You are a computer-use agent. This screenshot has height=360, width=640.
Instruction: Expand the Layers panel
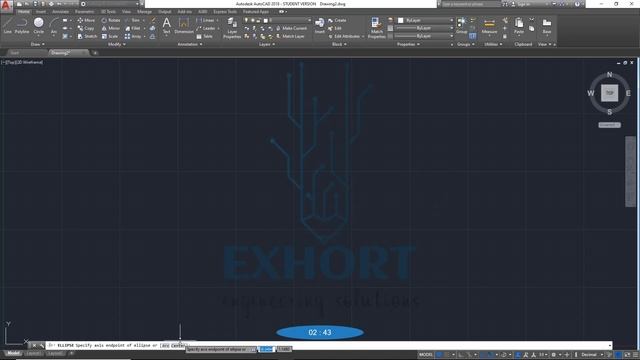pyautogui.click(x=267, y=44)
